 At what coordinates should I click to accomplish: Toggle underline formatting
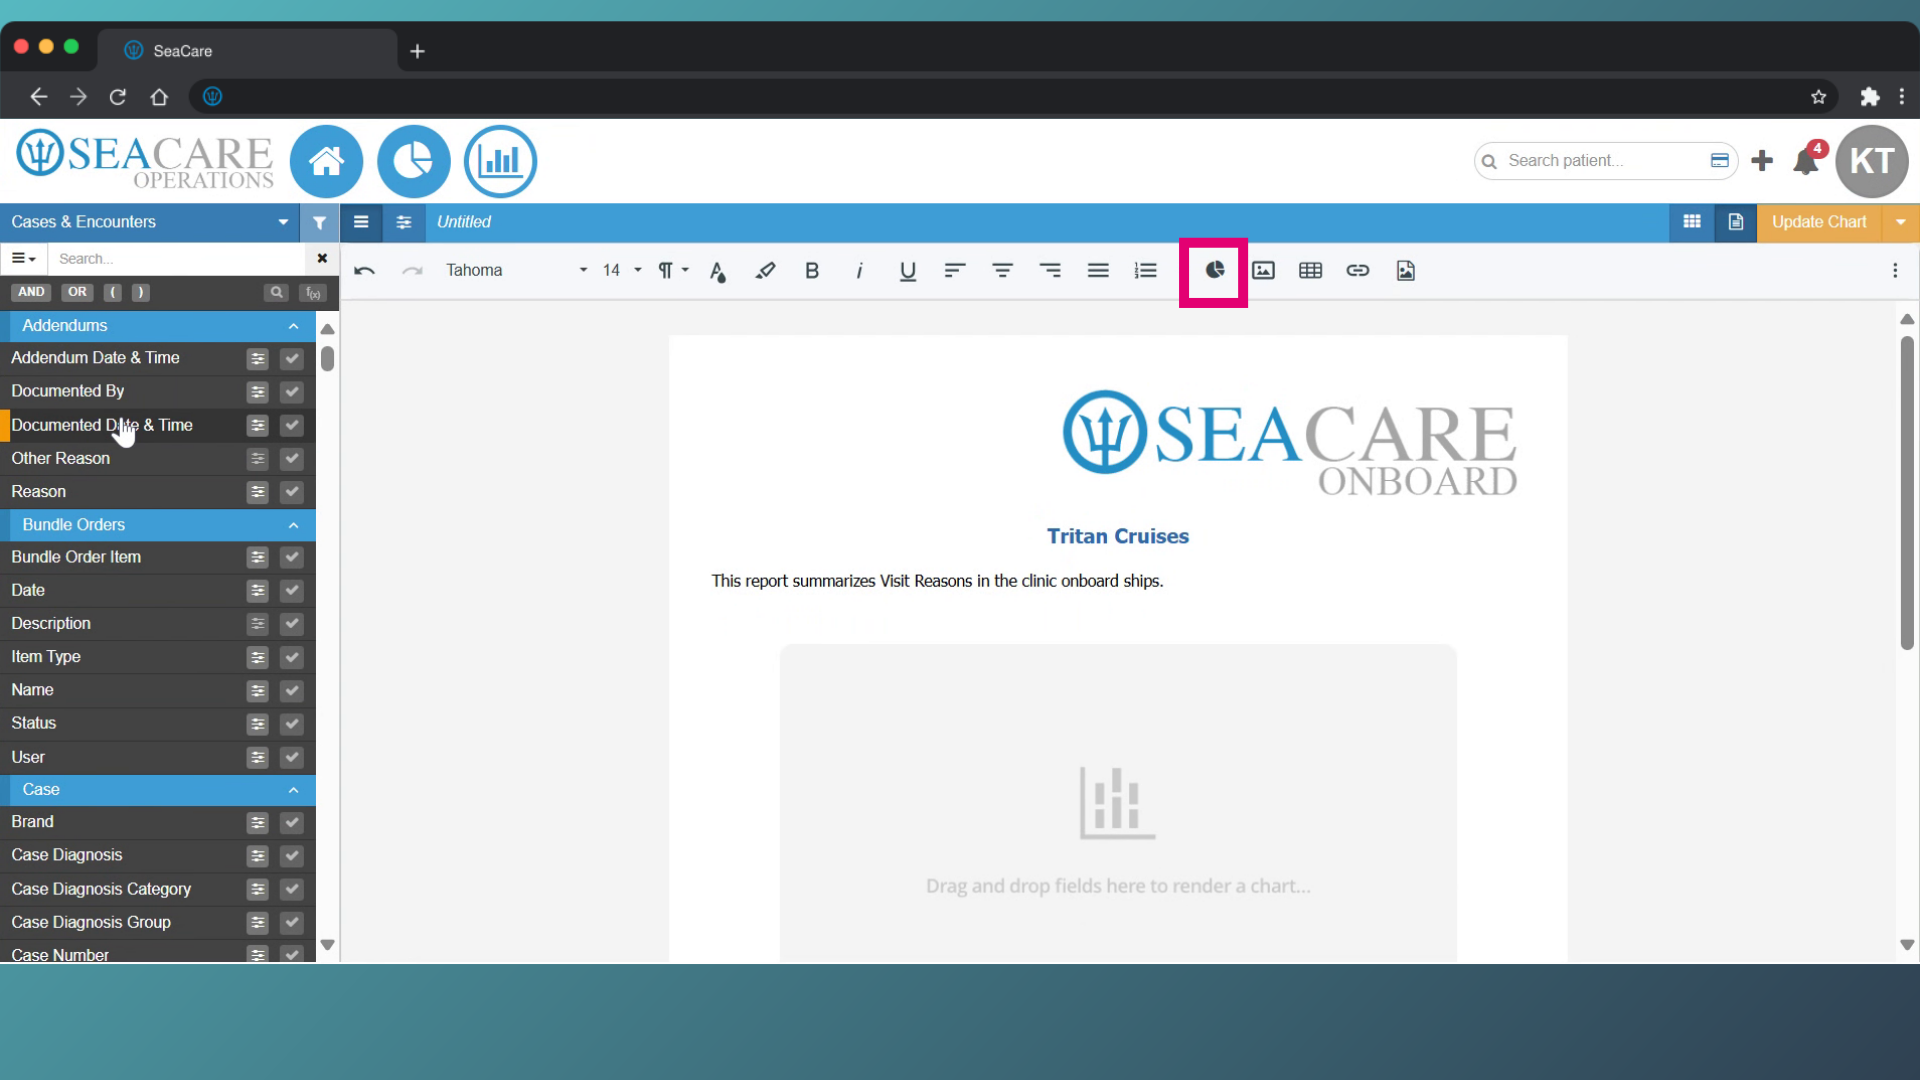907,271
